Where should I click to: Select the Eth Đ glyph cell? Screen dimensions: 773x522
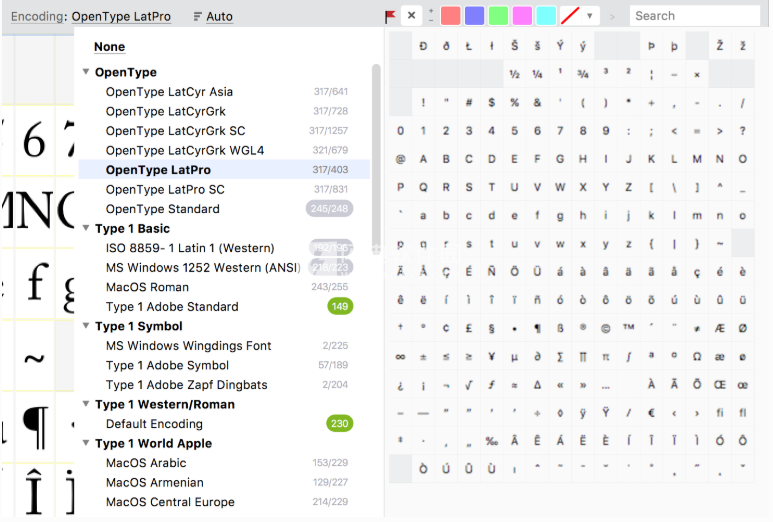(423, 46)
